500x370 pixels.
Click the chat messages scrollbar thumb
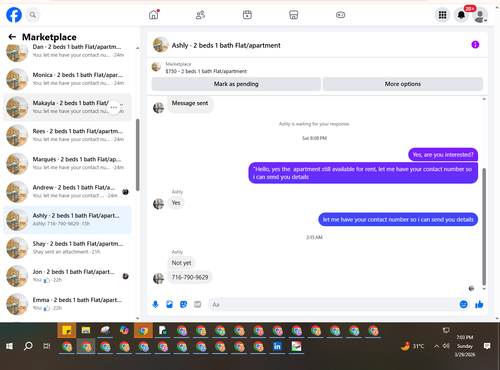click(484, 227)
